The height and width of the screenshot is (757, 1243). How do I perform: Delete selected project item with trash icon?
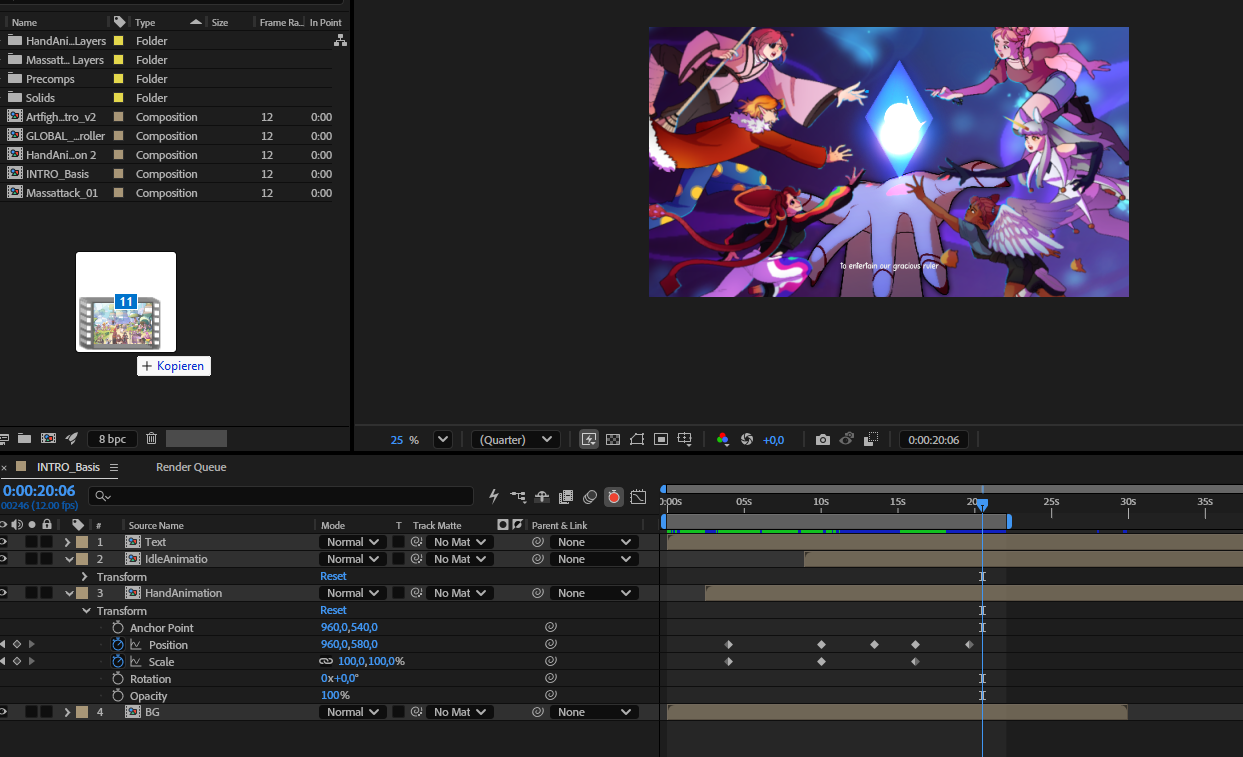tap(151, 439)
